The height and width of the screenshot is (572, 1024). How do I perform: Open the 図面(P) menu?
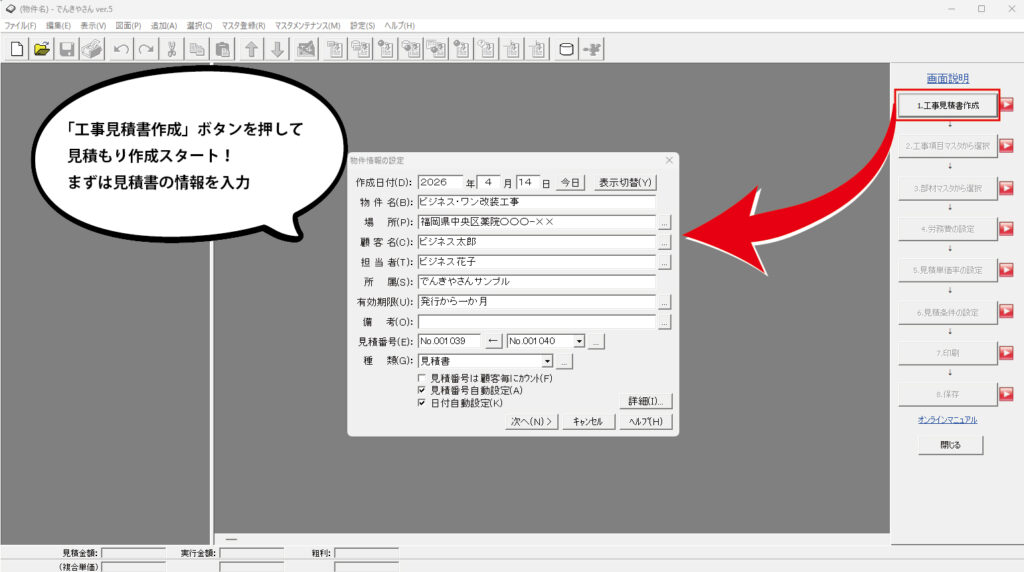tap(128, 25)
